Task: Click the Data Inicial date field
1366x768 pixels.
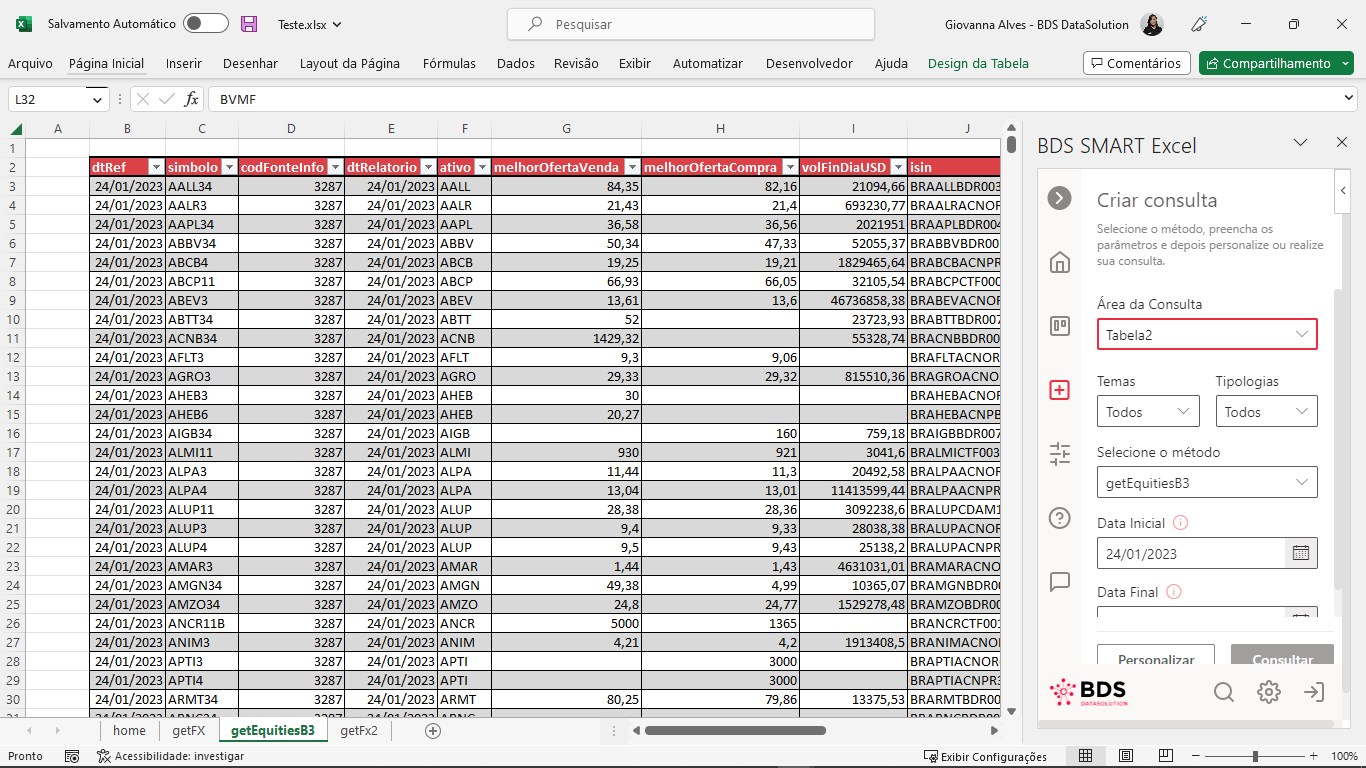Action: pyautogui.click(x=1191, y=553)
